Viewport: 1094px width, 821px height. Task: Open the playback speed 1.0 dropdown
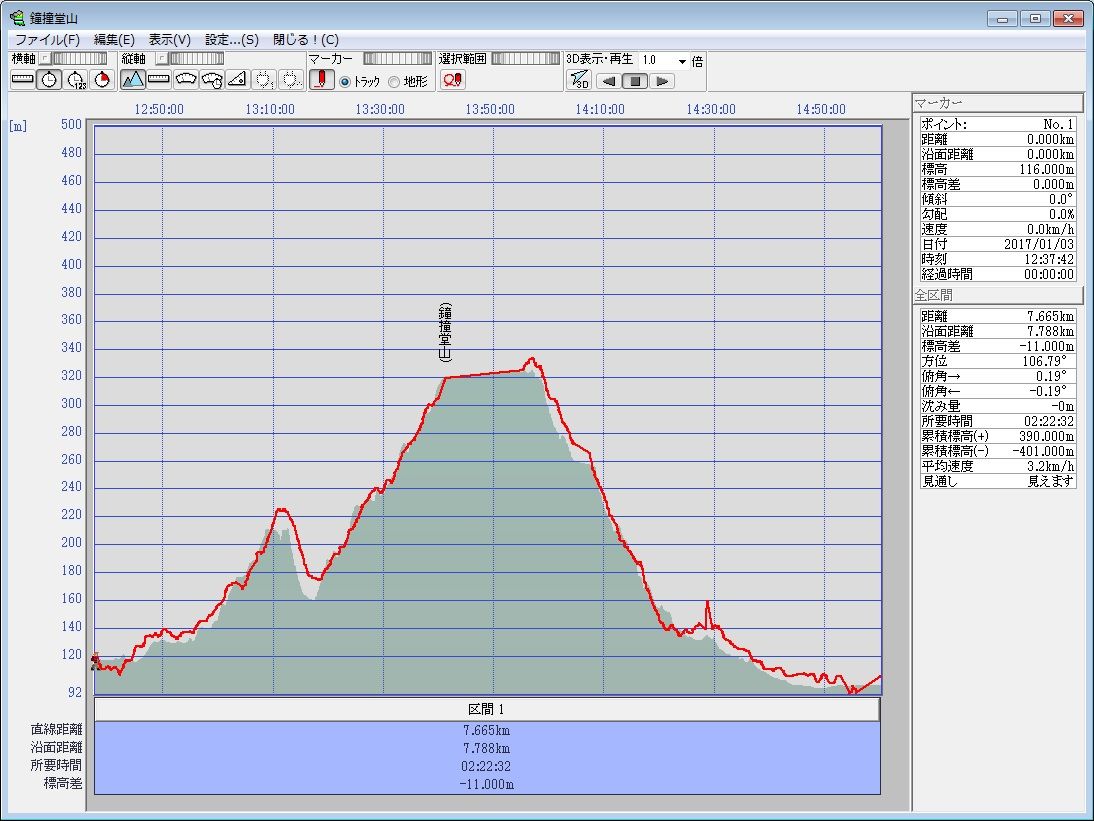[x=682, y=61]
